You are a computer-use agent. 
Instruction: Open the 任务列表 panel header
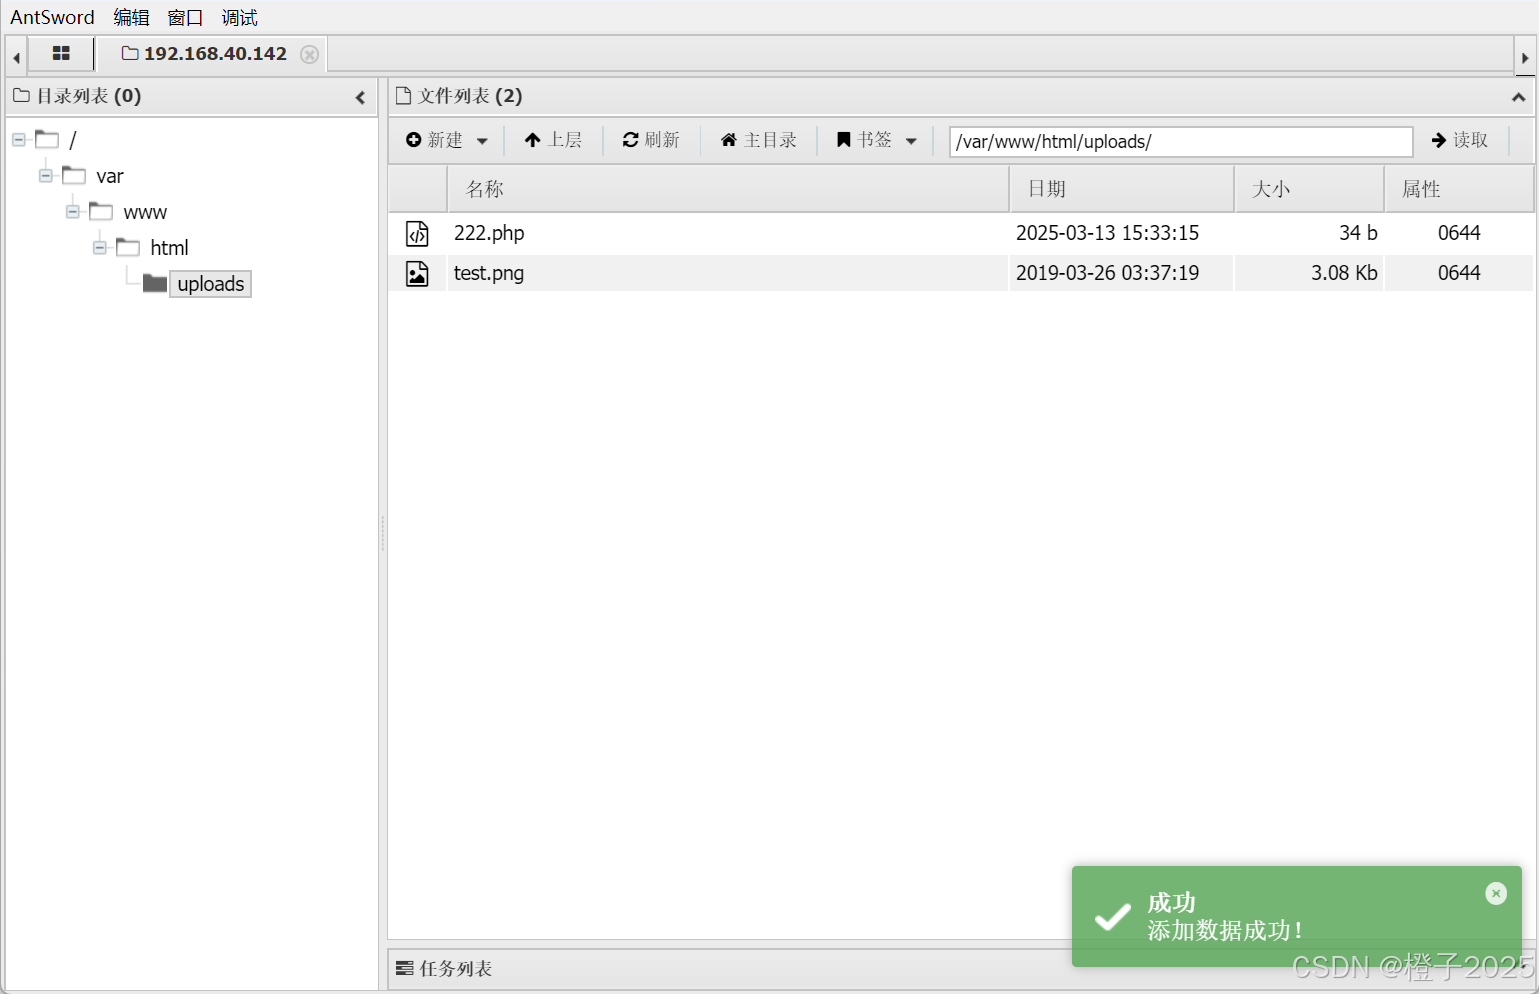(x=445, y=968)
